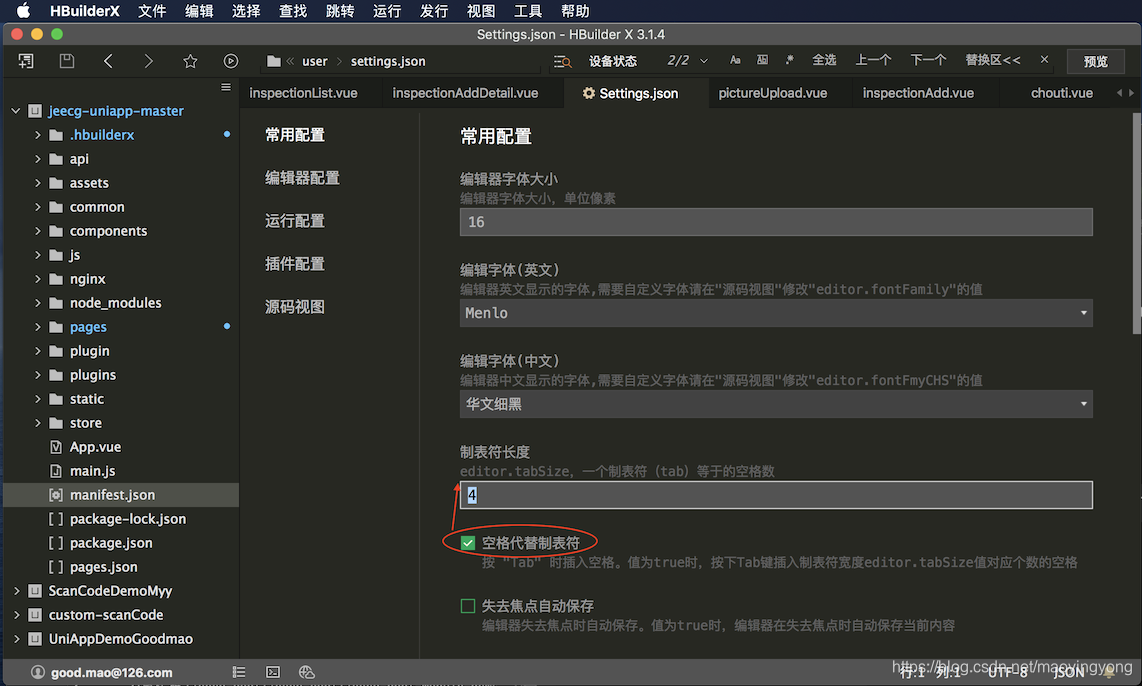Screen dimensions: 1142x686
Task: Expand the .hbuilderx folder
Action: tap(38, 135)
